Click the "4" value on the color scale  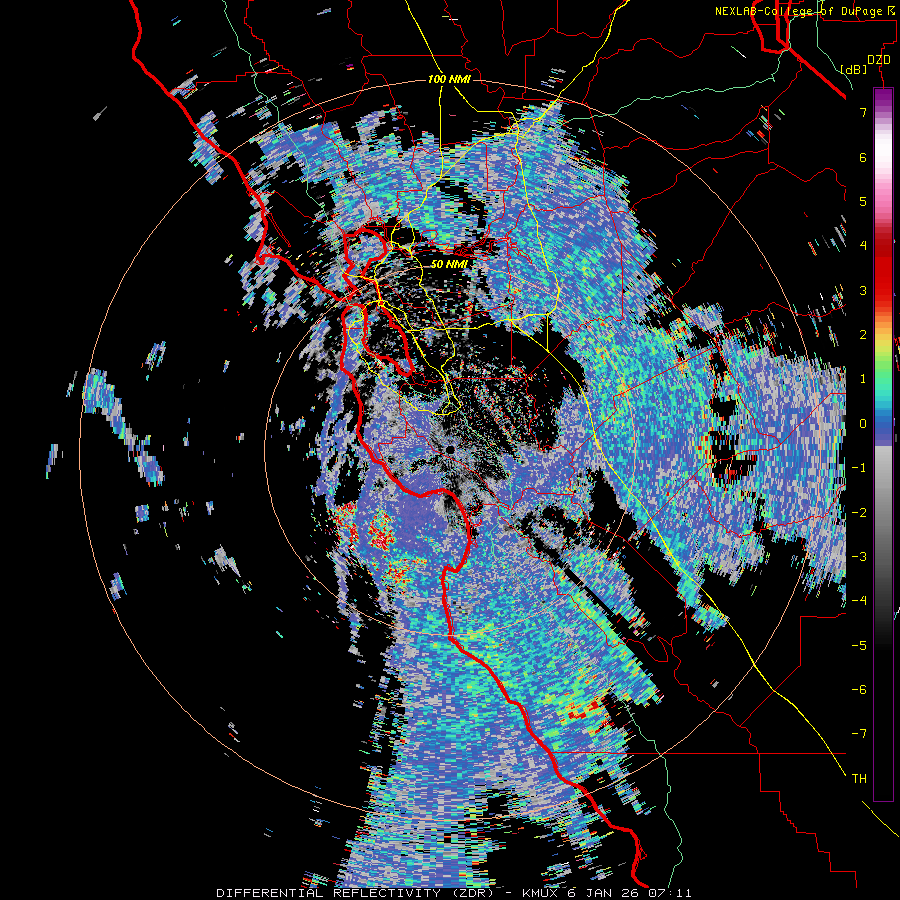click(x=863, y=246)
